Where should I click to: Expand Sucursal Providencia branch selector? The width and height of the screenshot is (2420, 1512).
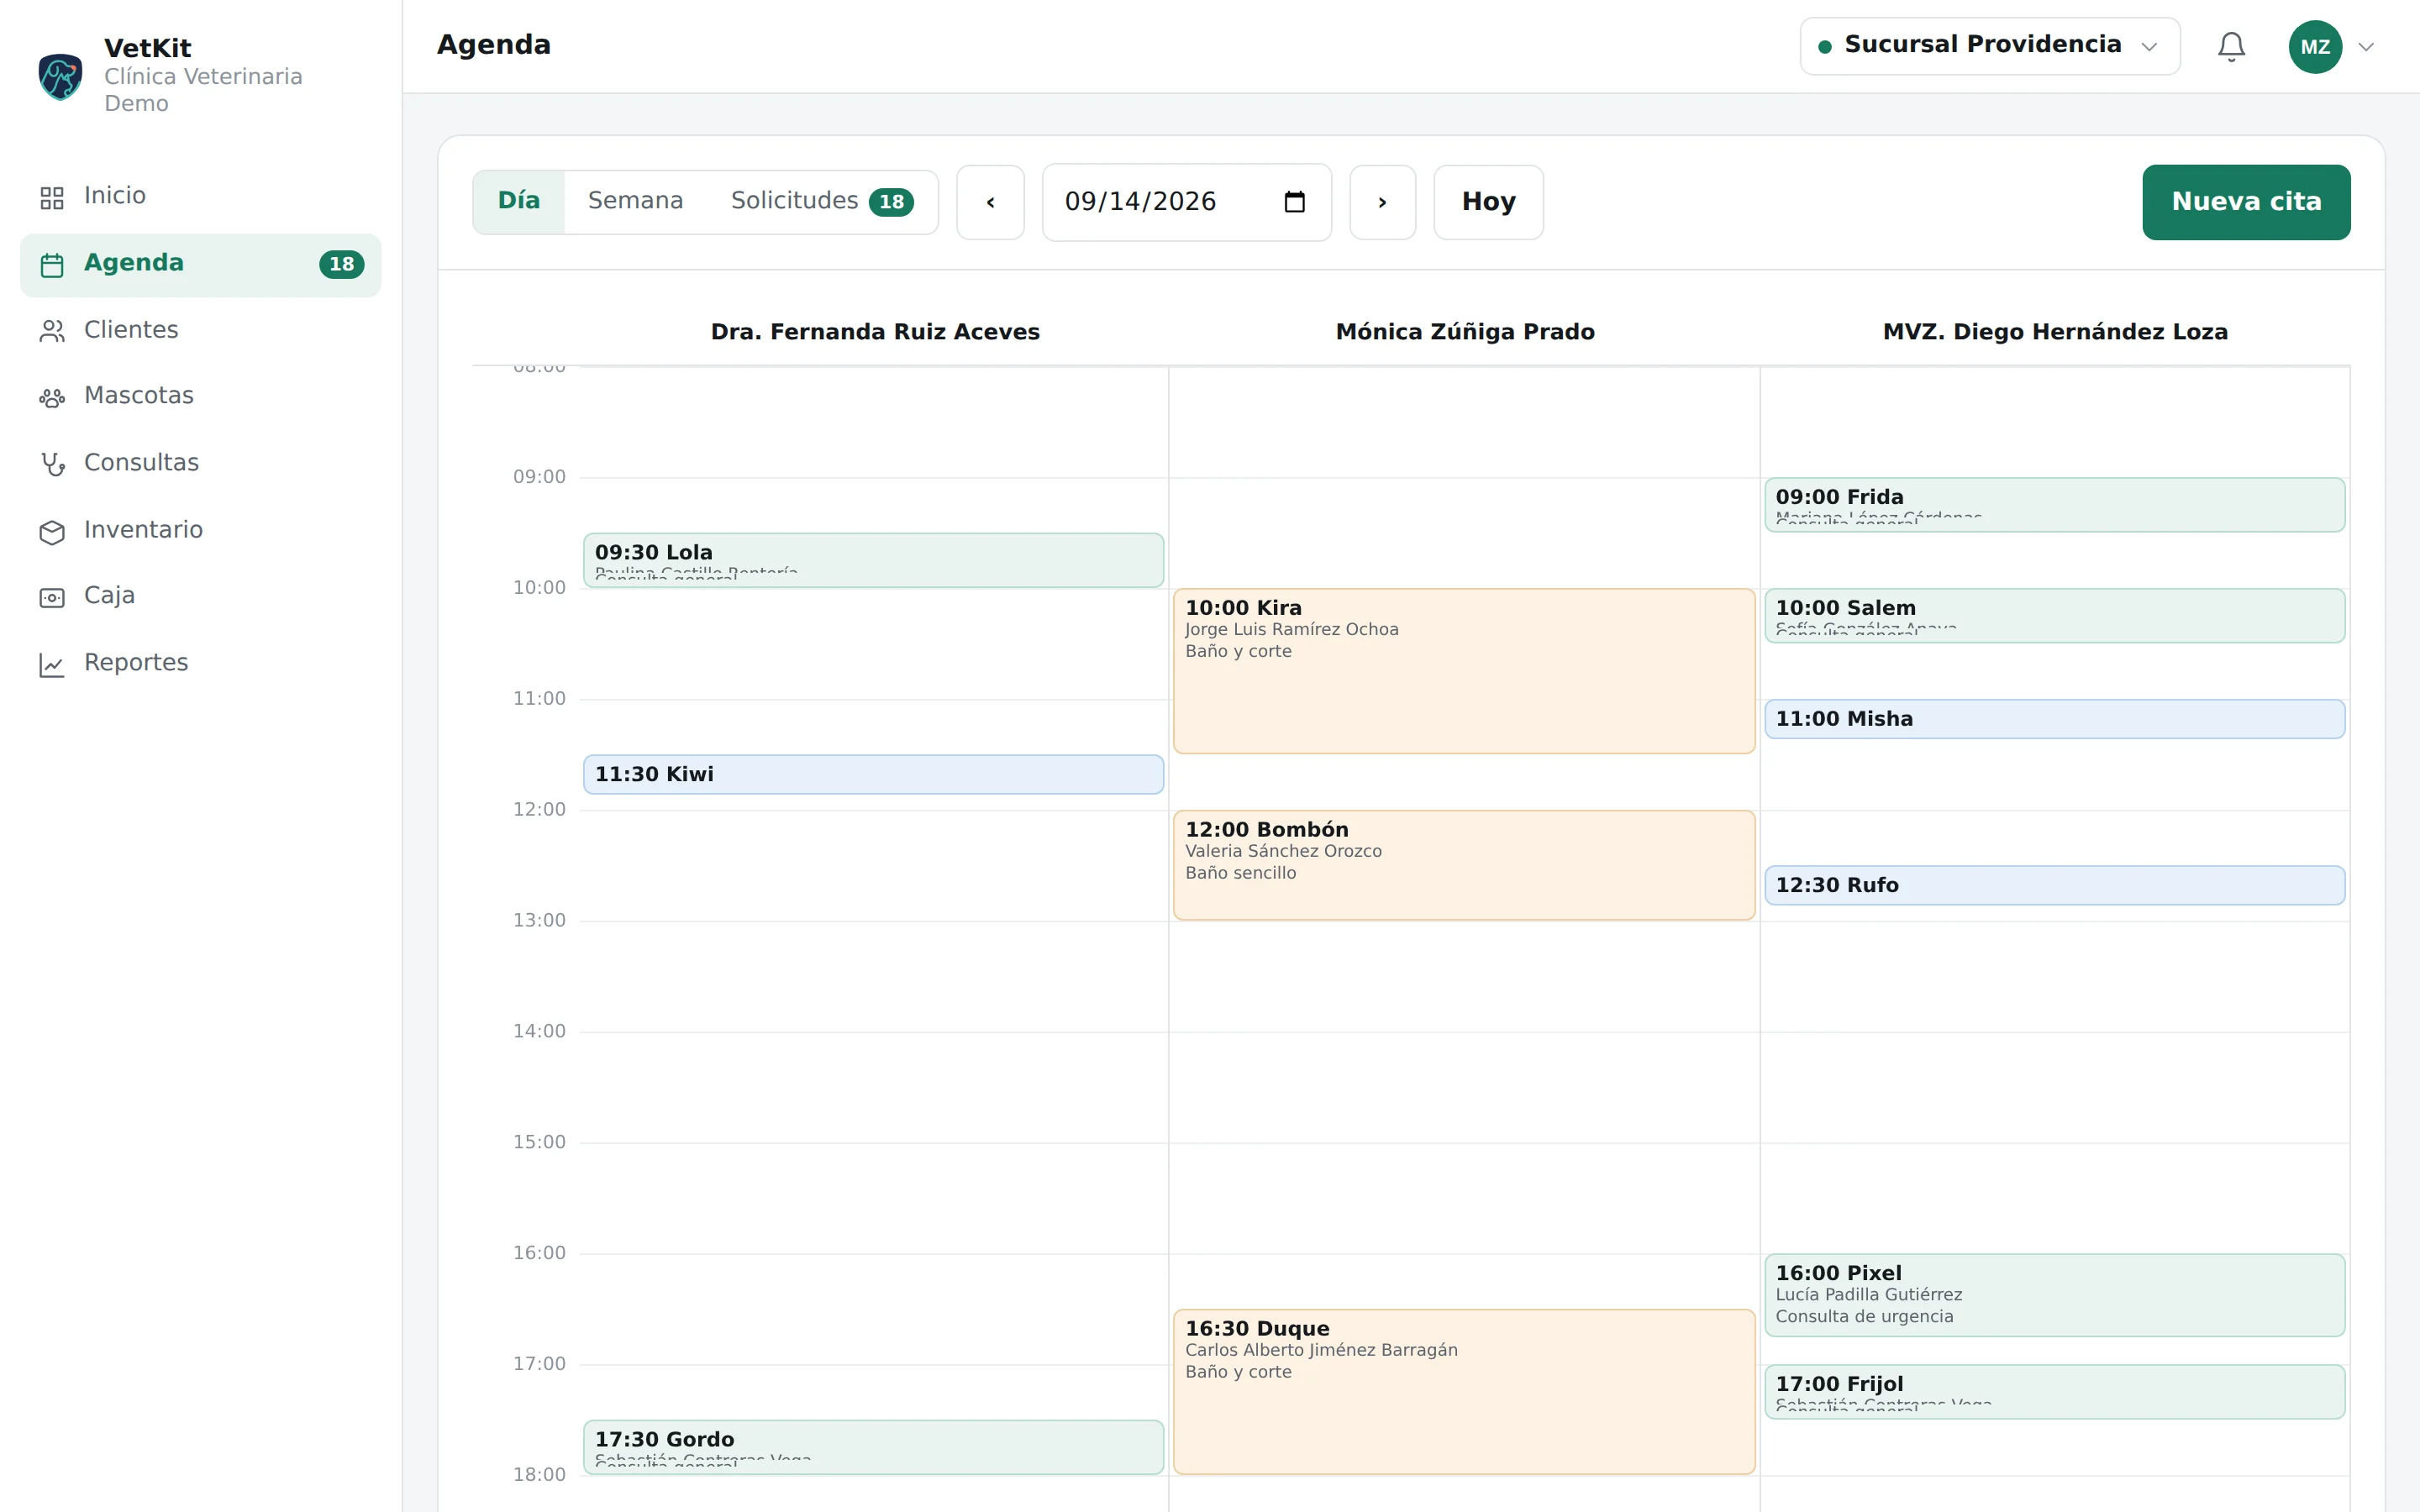[x=1989, y=46]
